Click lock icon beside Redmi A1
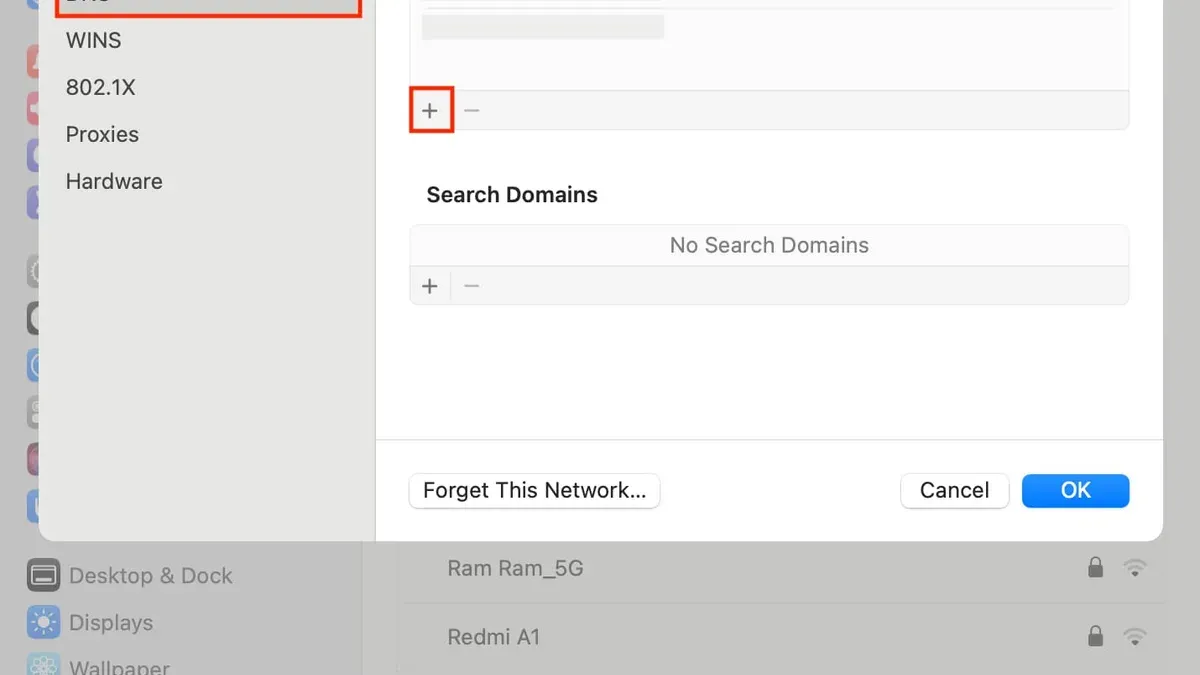Viewport: 1200px width, 675px height. pyautogui.click(x=1096, y=636)
